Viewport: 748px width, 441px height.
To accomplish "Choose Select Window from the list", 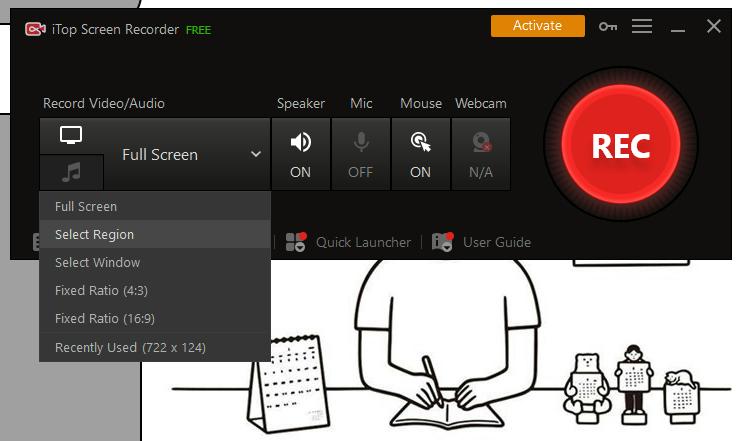I will click(155, 262).
